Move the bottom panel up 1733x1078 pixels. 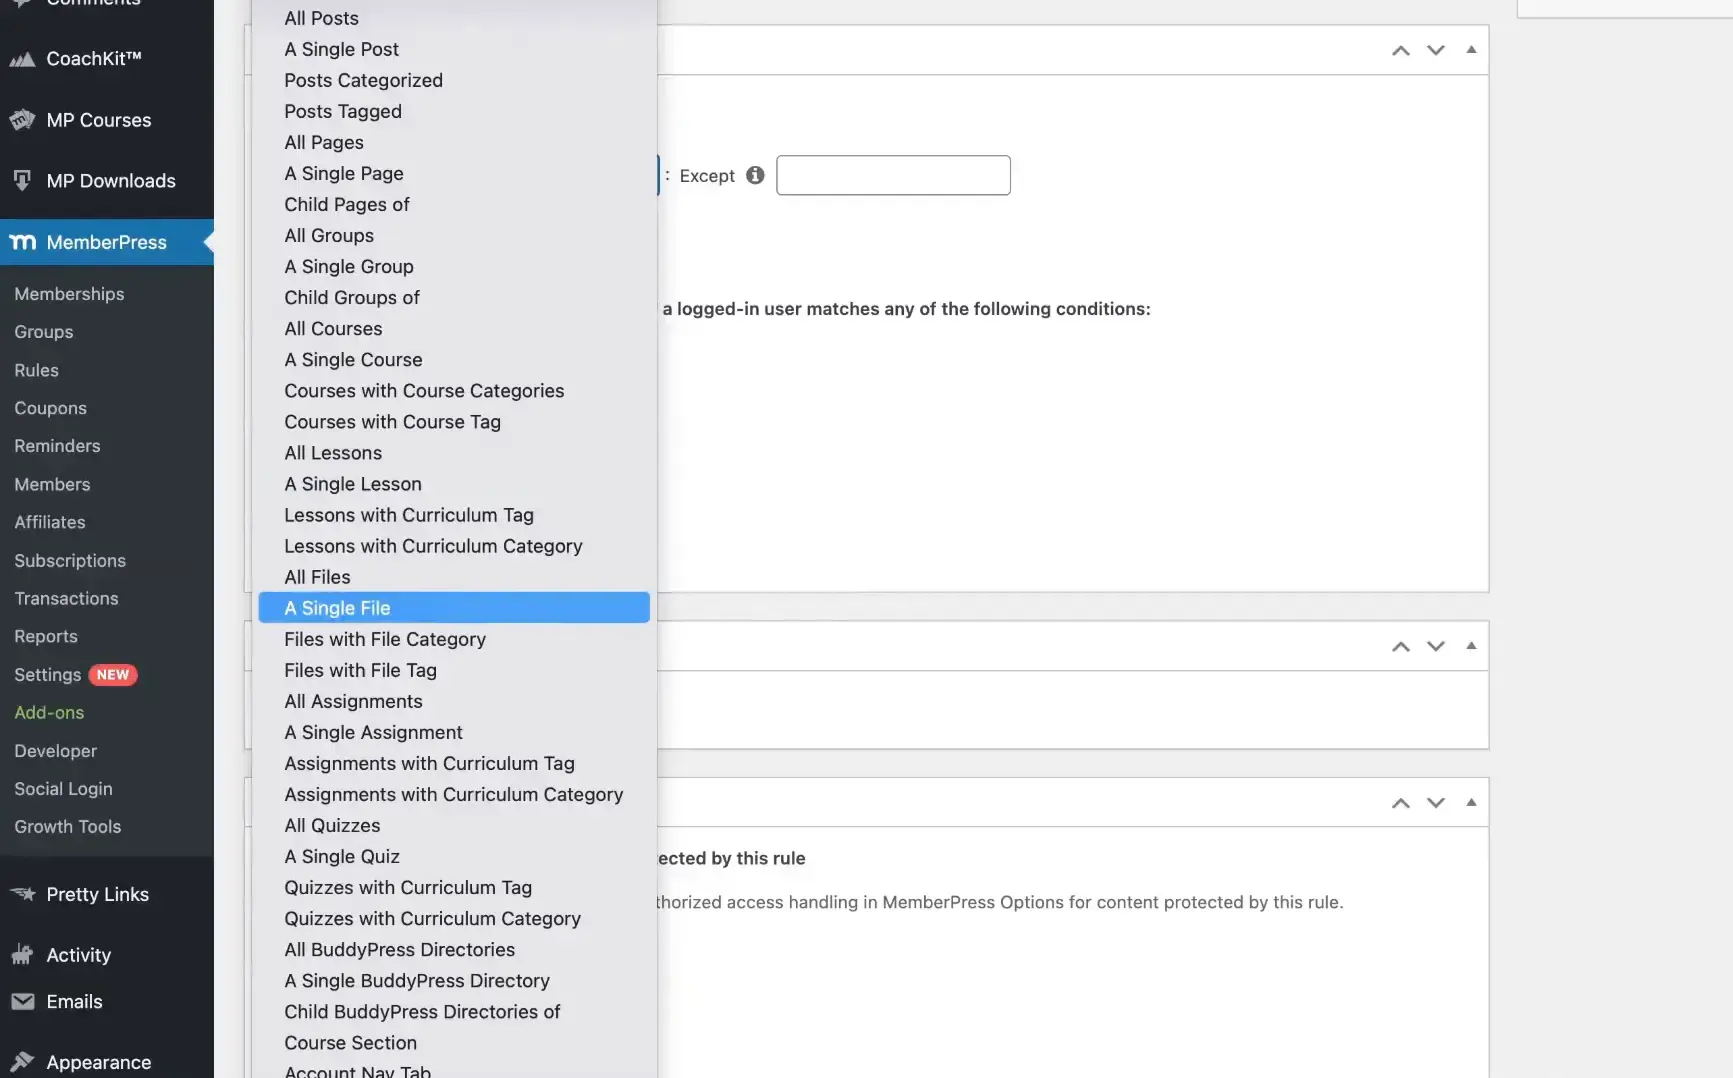(x=1400, y=802)
